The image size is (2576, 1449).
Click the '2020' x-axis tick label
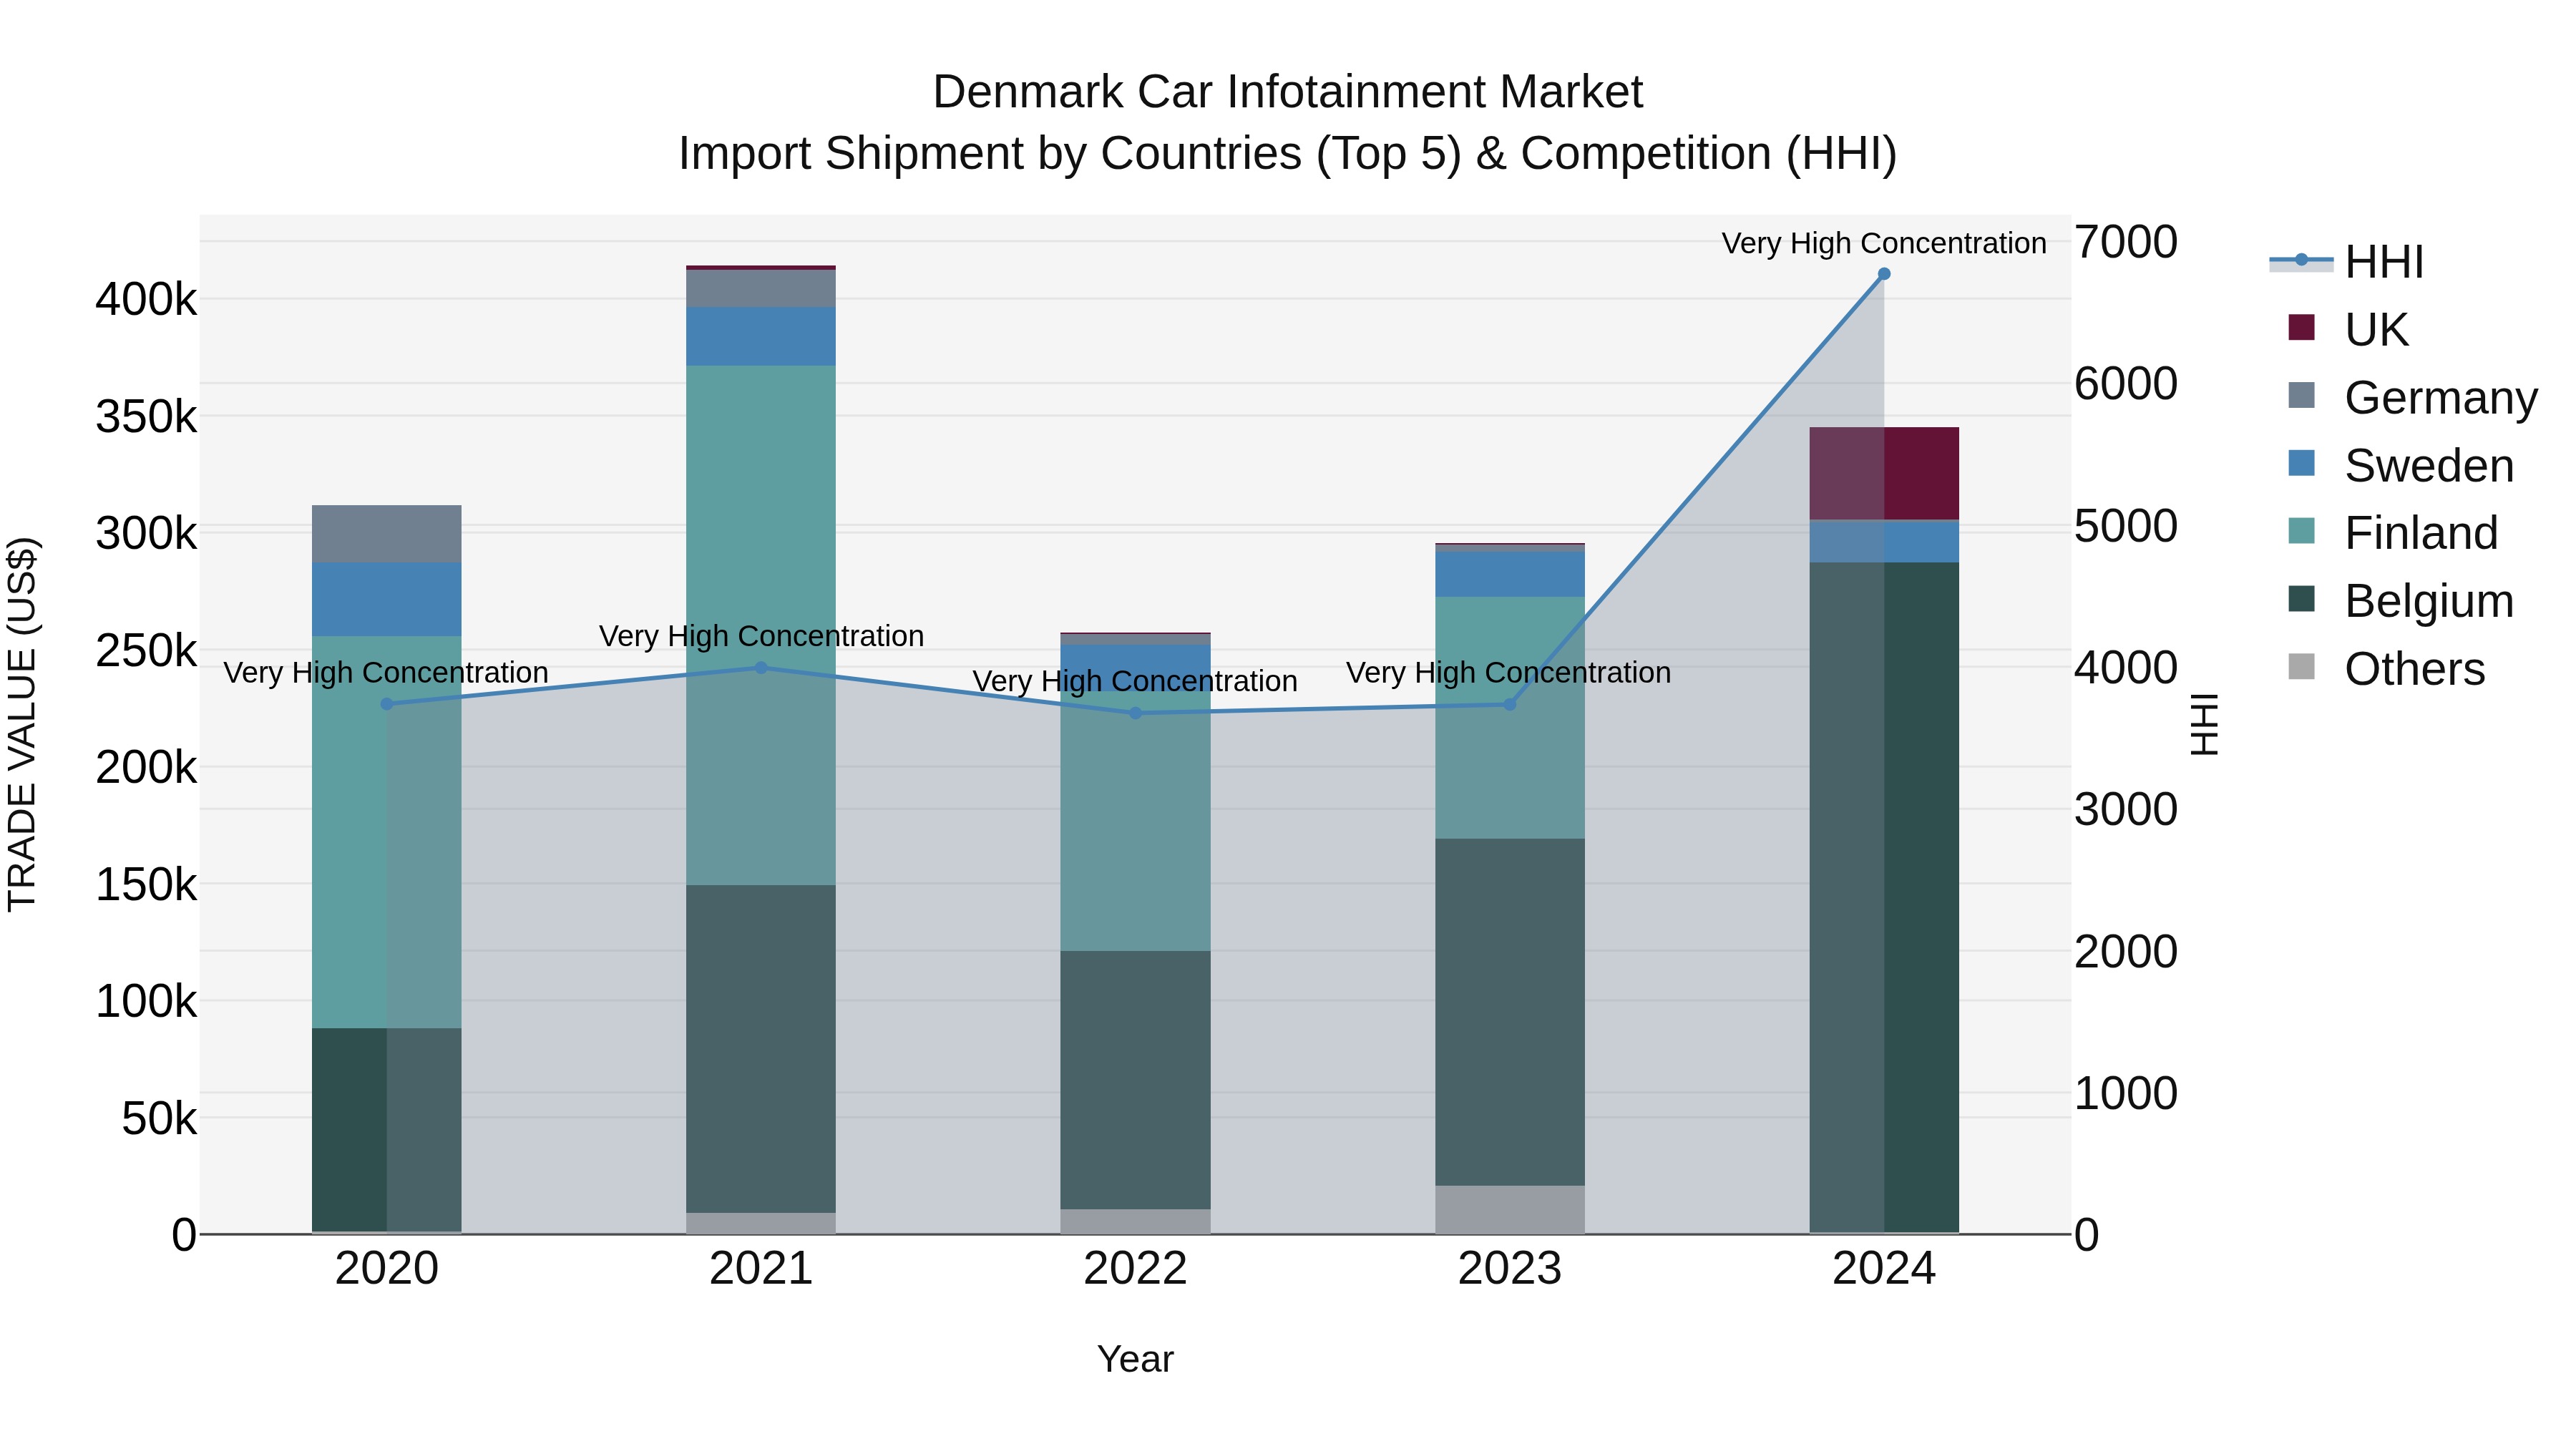tap(387, 1269)
